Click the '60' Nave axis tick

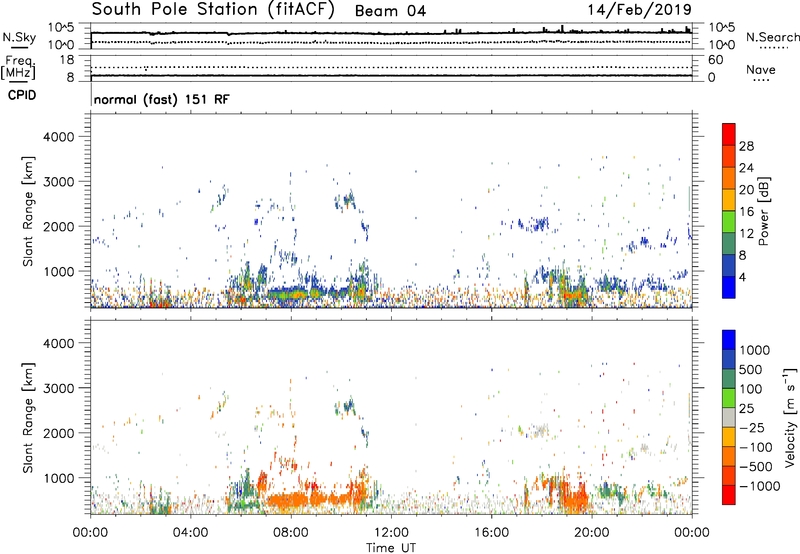[715, 60]
